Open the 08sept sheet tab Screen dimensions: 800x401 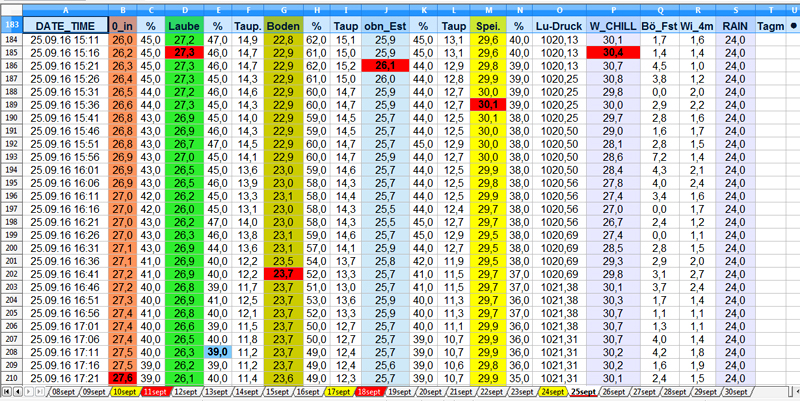tap(64, 391)
